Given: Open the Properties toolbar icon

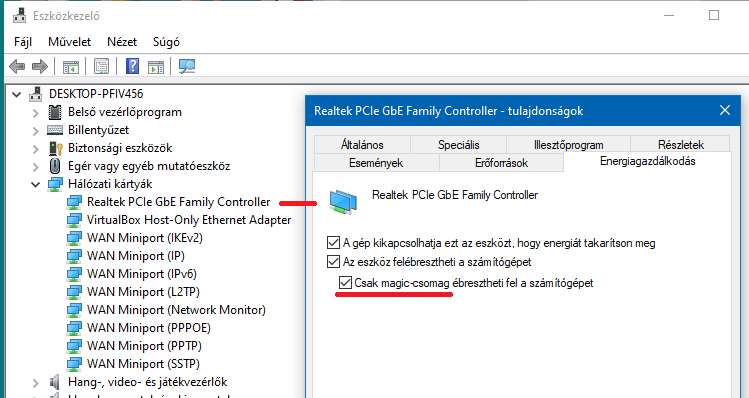Looking at the screenshot, I should click(x=101, y=66).
